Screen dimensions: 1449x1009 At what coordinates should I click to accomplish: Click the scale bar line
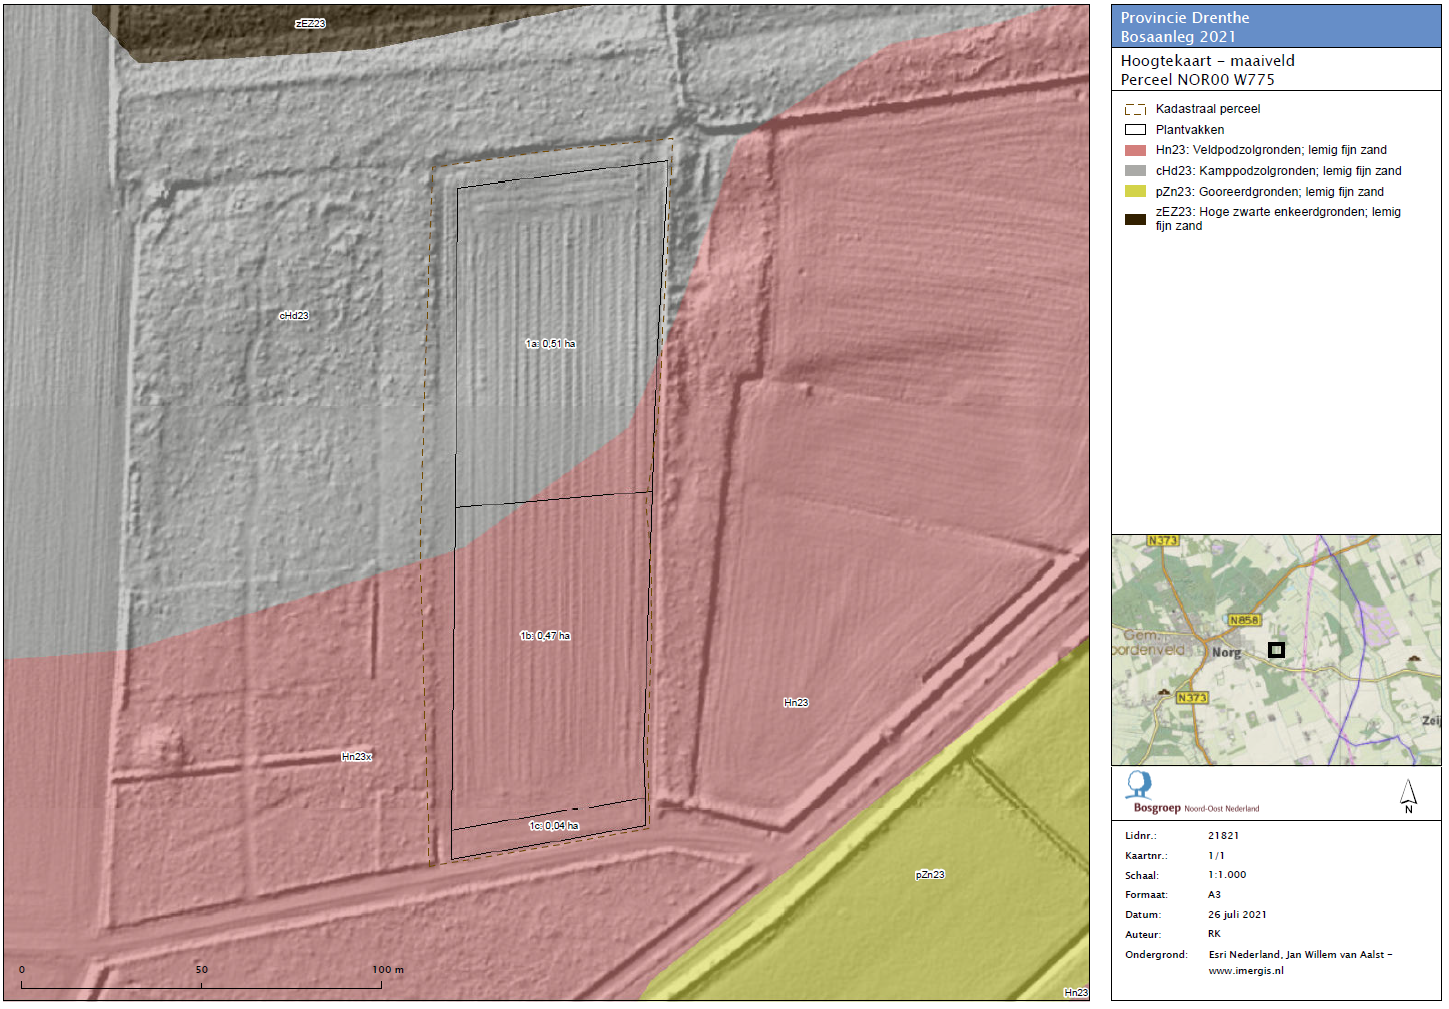[201, 987]
